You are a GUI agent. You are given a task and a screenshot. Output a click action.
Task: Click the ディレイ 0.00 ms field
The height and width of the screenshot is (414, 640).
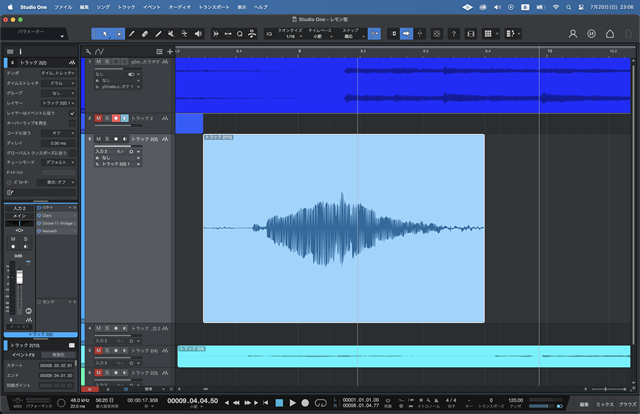[58, 143]
